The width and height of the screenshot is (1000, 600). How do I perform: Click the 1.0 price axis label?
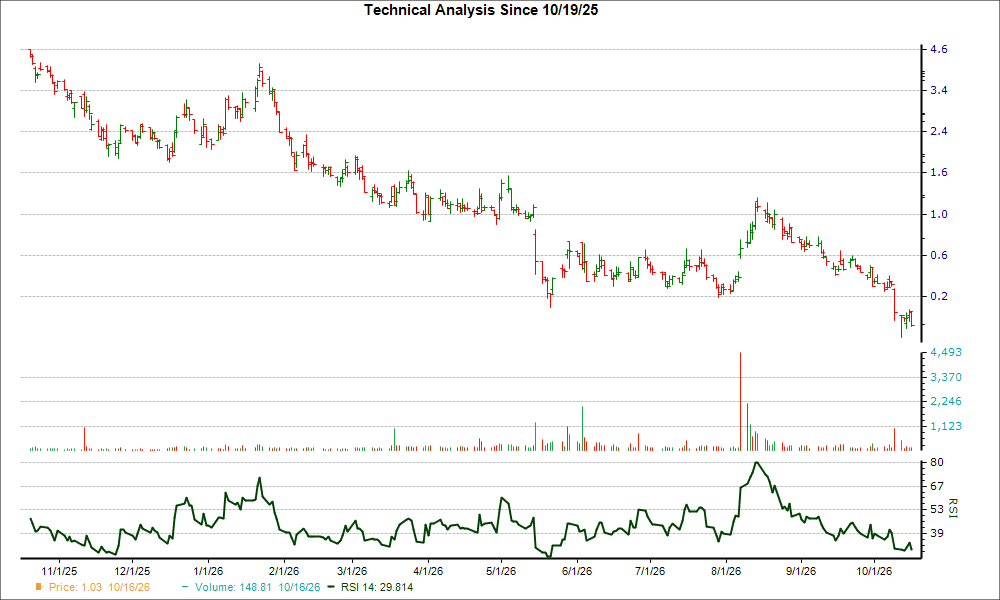(939, 214)
